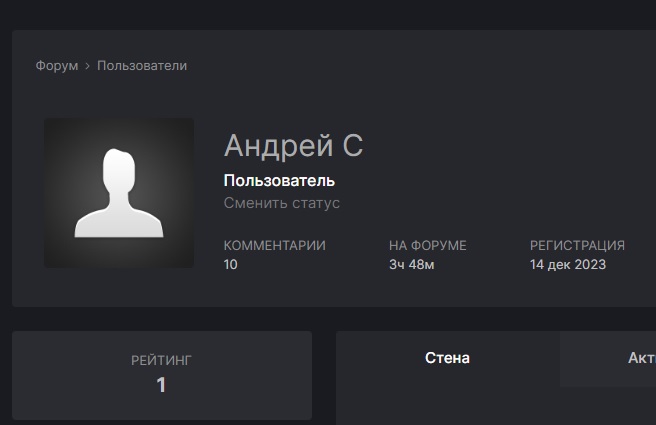
Task: Click the rating value 1
Action: click(161, 385)
